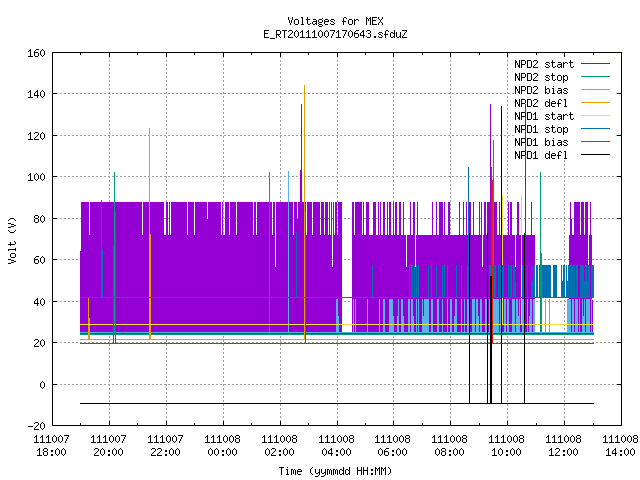Click the 10:00 x-axis time label
The image size is (640, 480).
click(x=506, y=452)
